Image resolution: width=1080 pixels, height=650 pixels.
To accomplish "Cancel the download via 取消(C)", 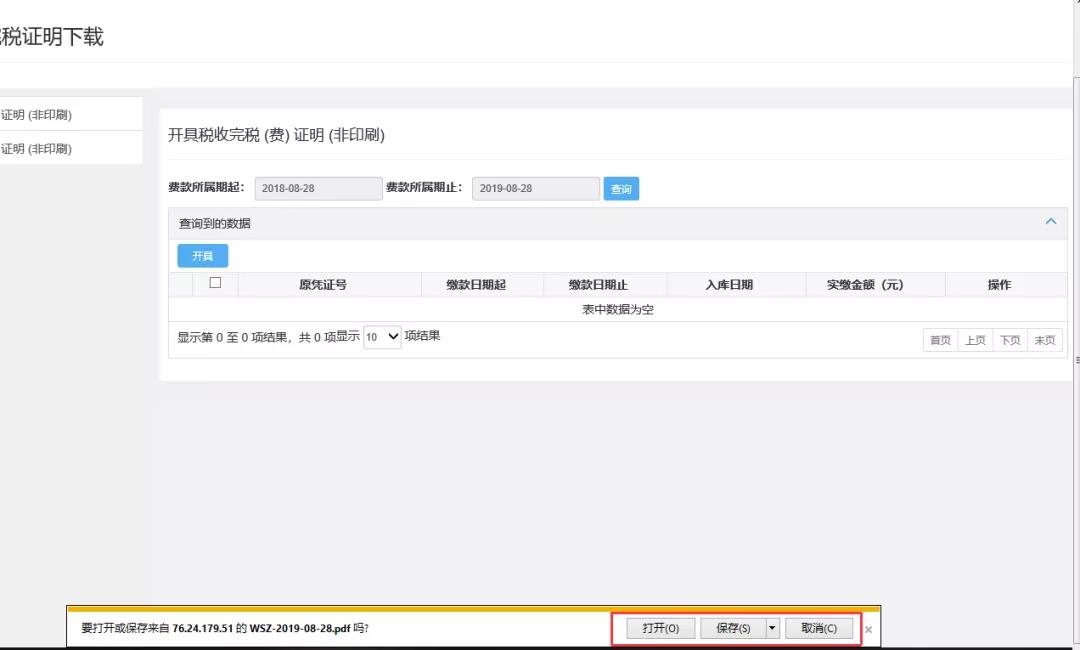I will pyautogui.click(x=819, y=628).
